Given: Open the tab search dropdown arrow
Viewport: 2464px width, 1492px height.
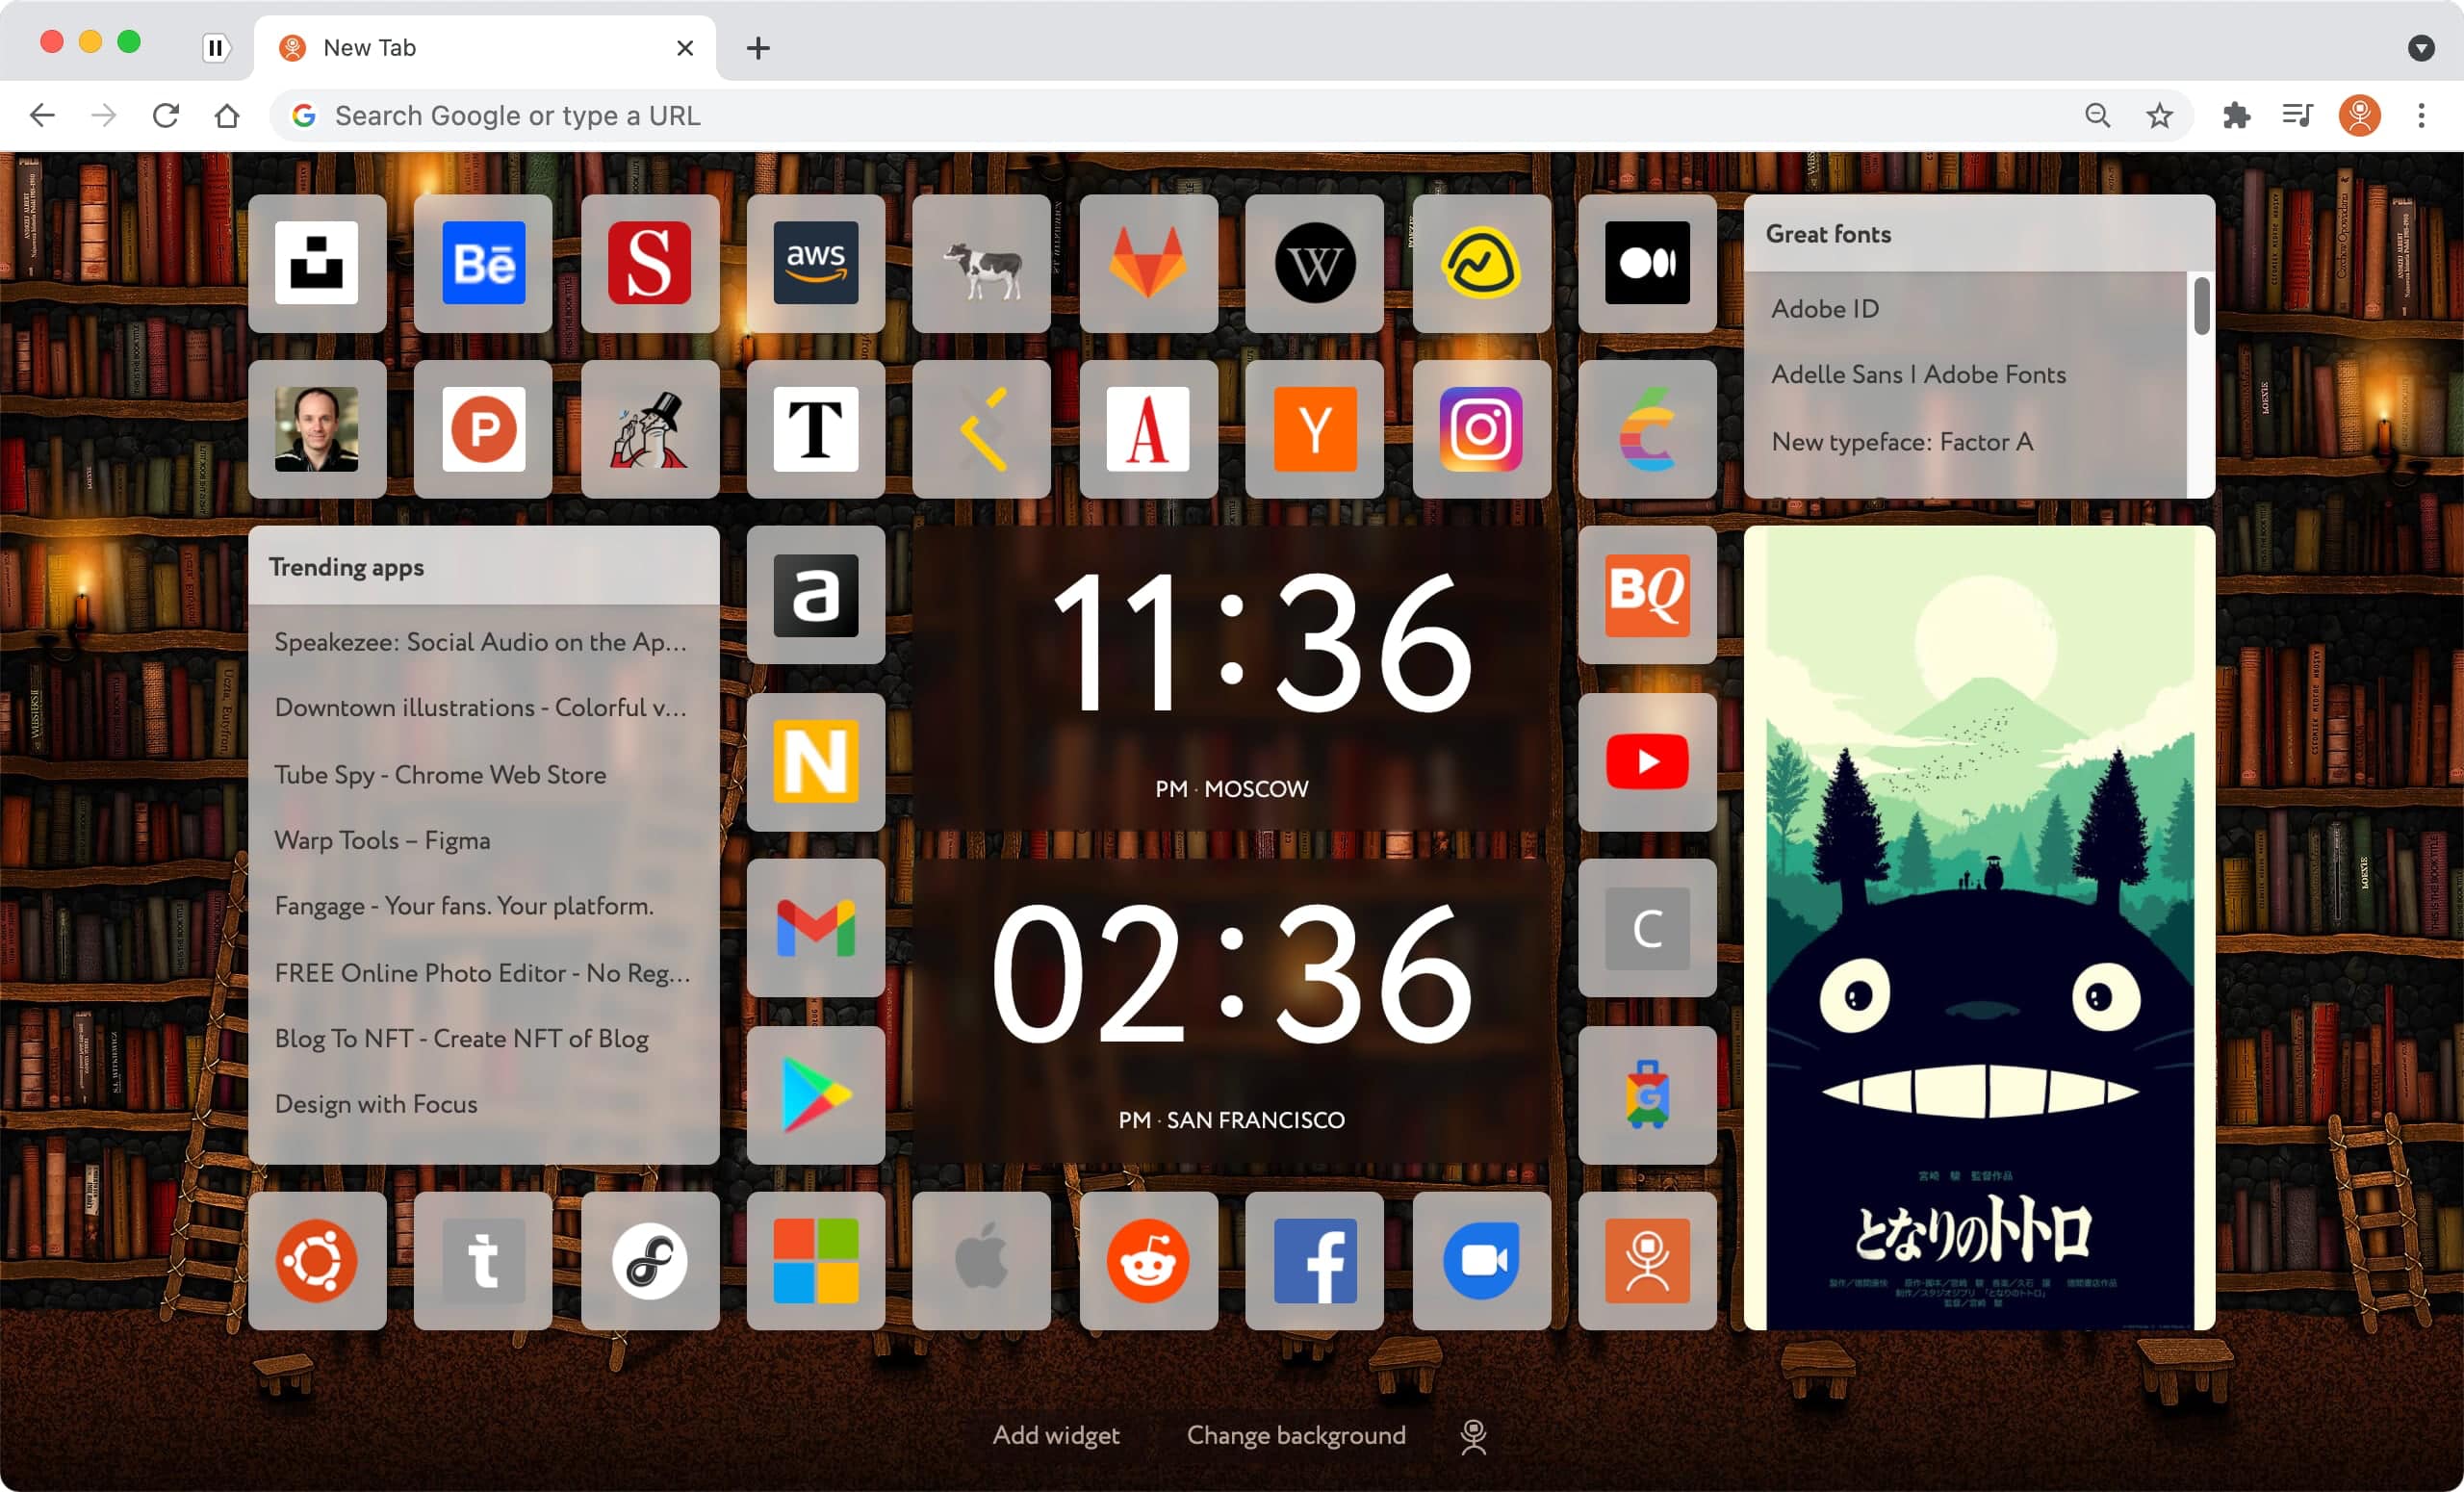Looking at the screenshot, I should click(x=2421, y=48).
